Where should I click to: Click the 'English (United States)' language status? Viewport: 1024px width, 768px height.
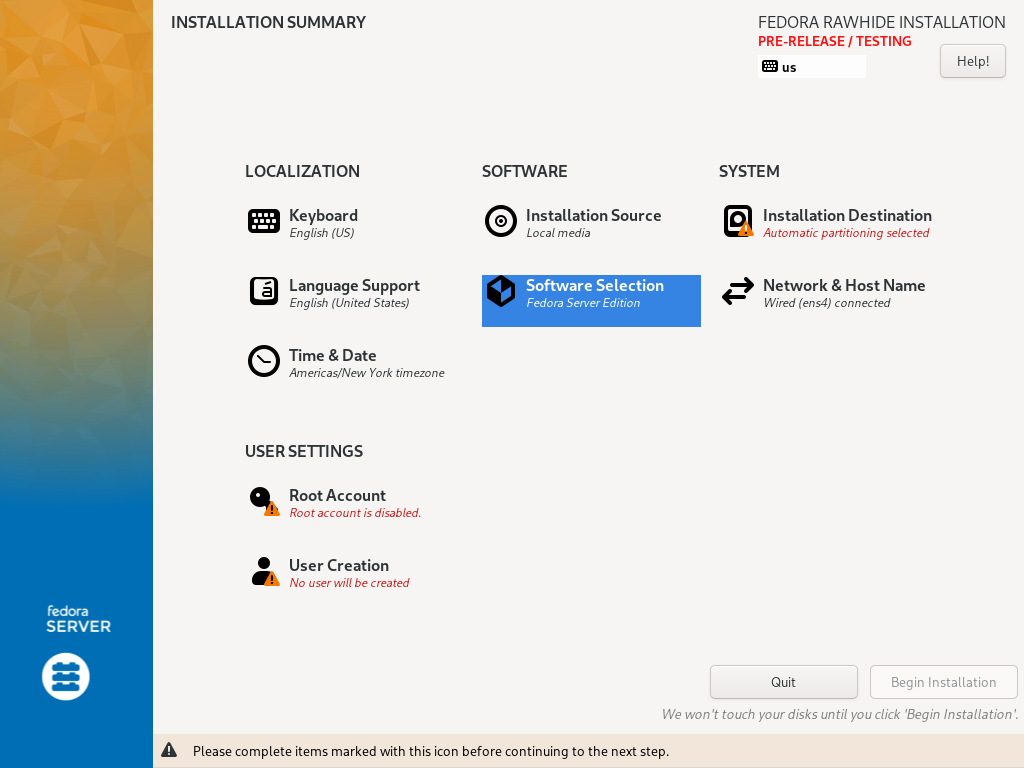tap(349, 303)
